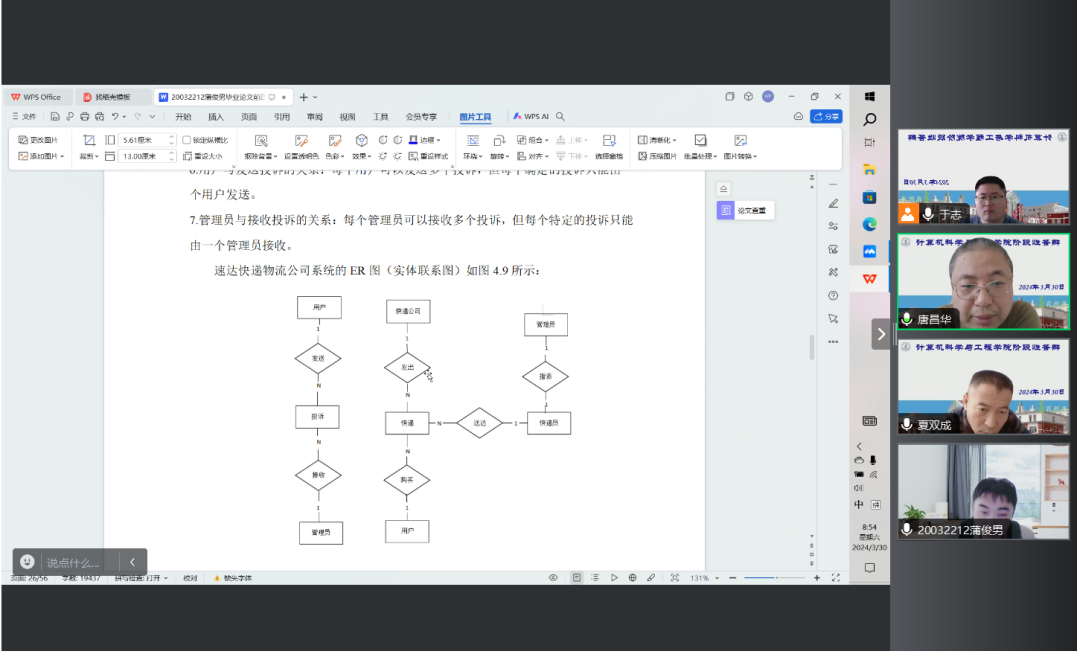Open the 引用 (References) ribbon tab
Screen dimensions: 1077x654
pos(282,117)
